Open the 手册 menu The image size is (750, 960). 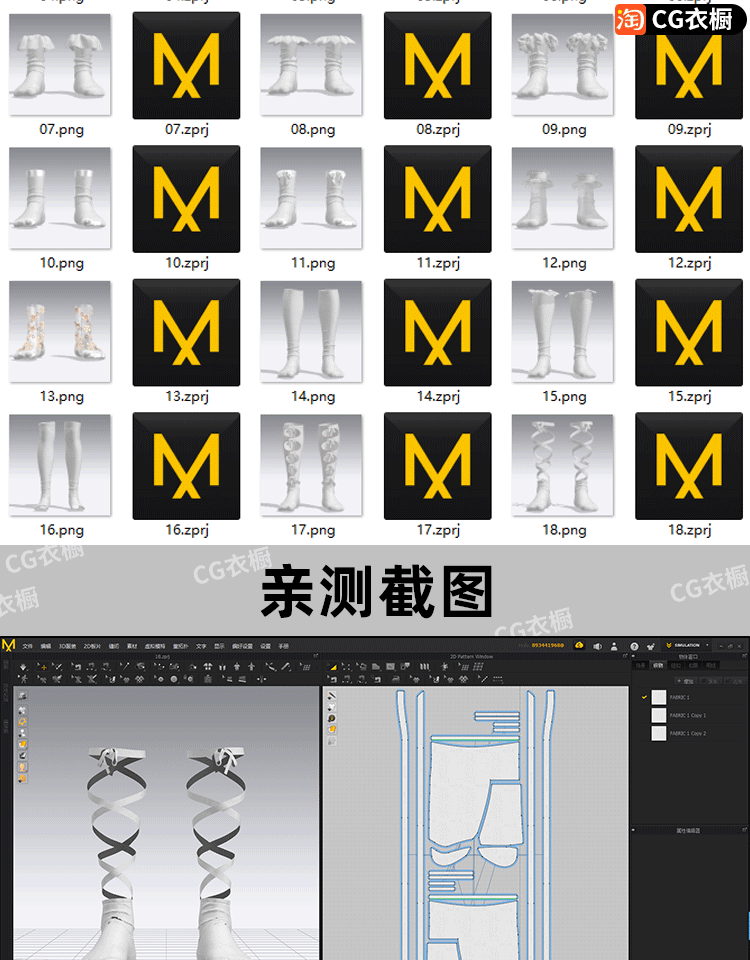click(x=283, y=646)
